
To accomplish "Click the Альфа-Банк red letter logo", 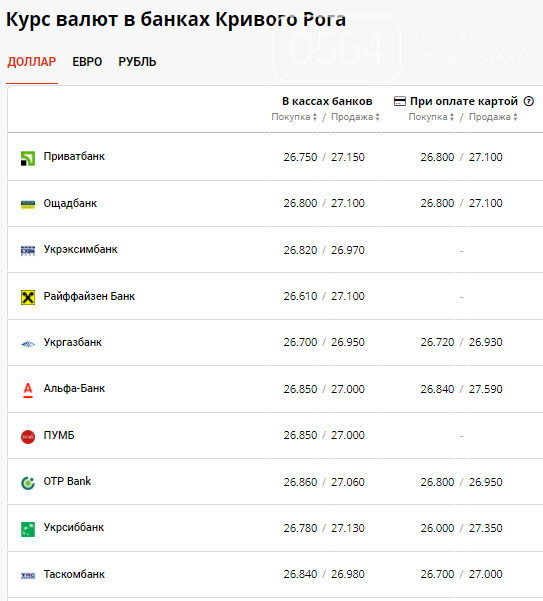I will tap(28, 391).
